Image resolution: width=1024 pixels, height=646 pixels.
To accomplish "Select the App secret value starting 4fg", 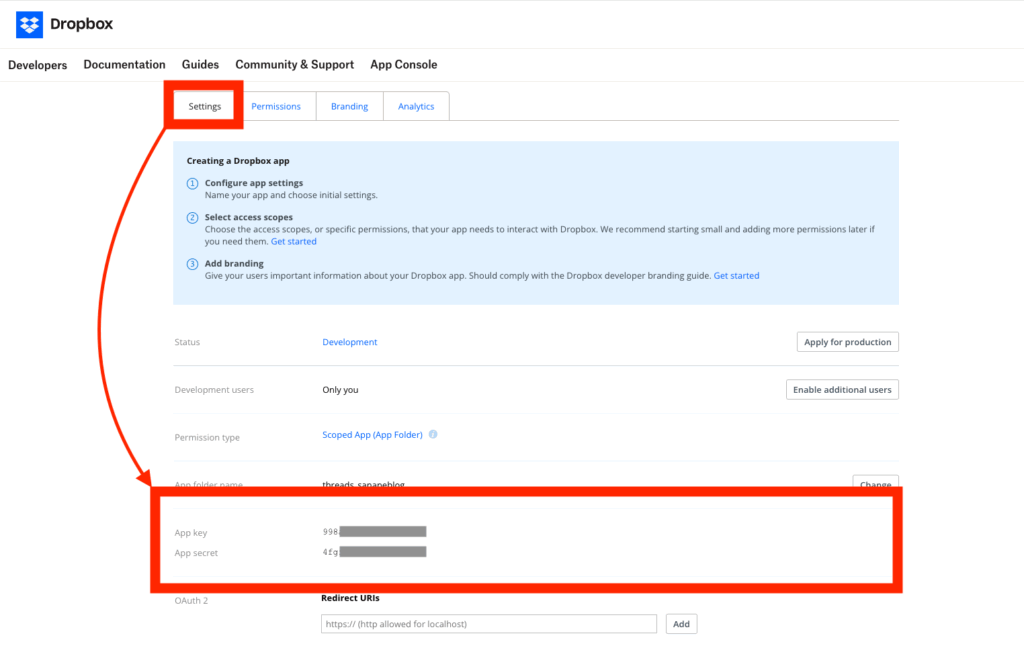I will coord(374,552).
